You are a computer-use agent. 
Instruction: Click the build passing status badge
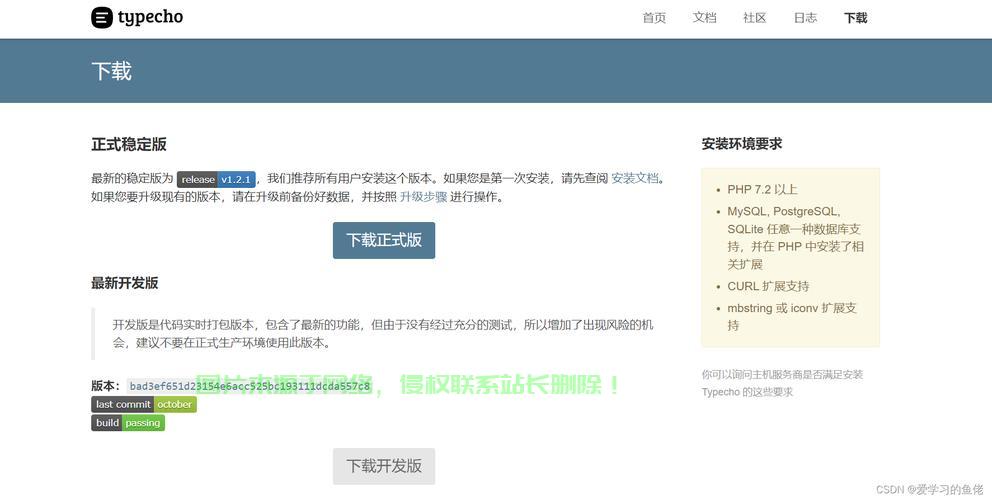click(128, 423)
